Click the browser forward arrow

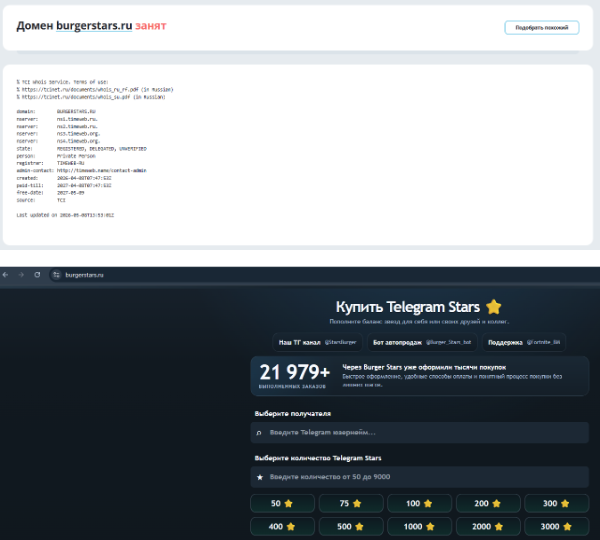pos(21,275)
